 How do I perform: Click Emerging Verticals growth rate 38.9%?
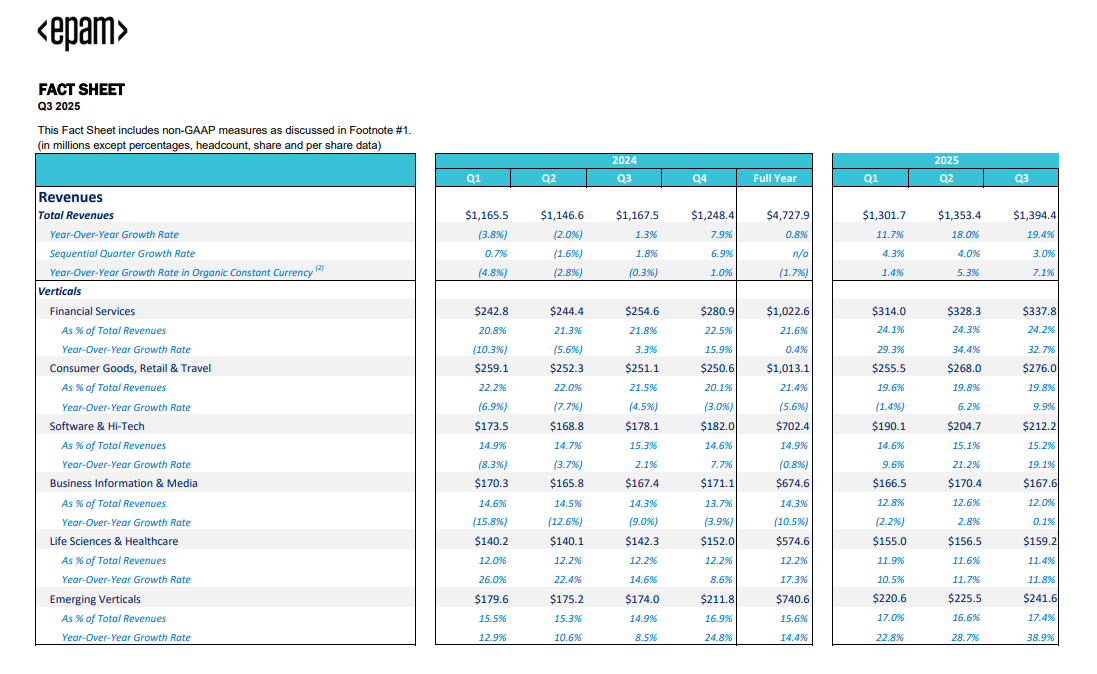[1040, 638]
